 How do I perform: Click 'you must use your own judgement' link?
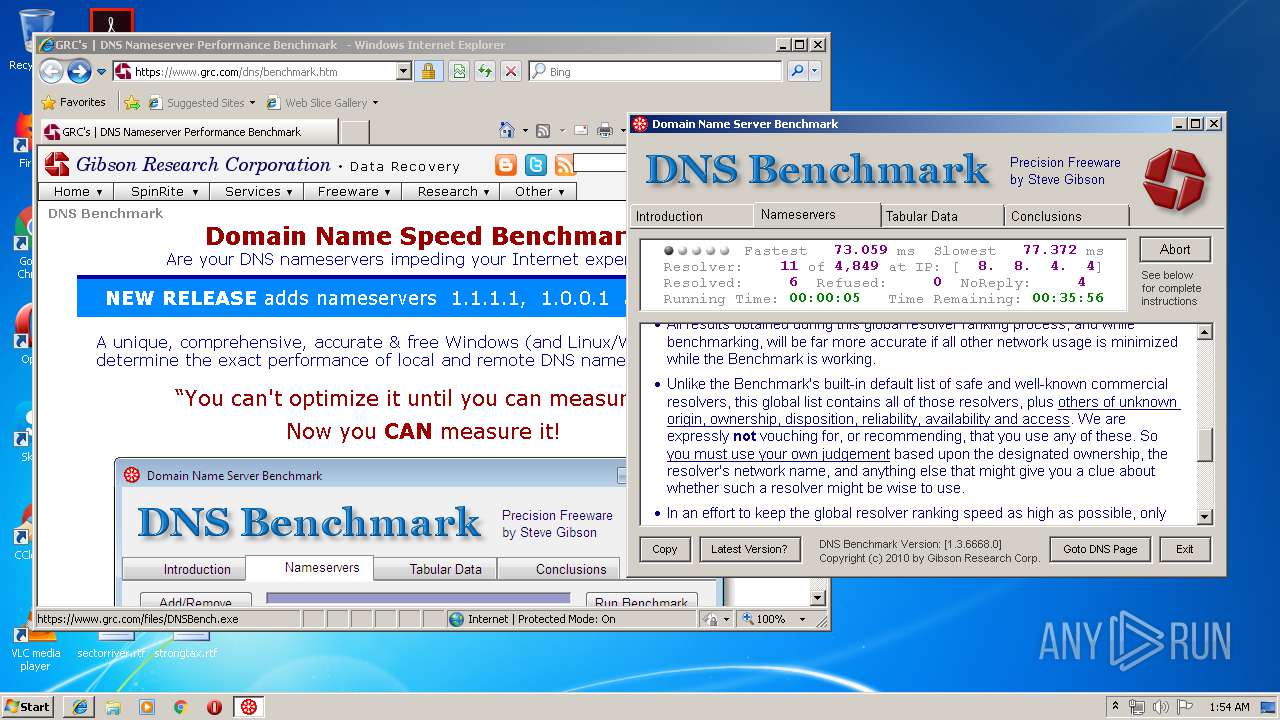point(778,454)
